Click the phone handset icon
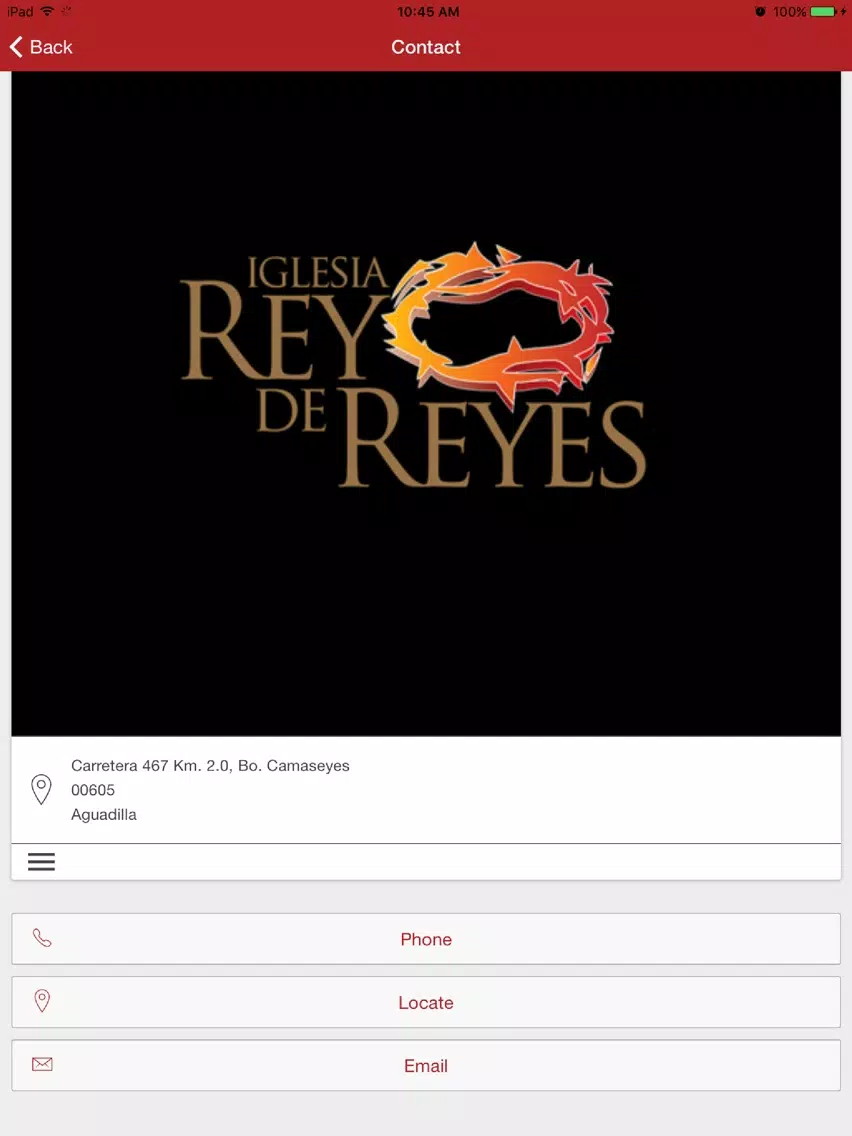This screenshot has height=1136, width=852. 42,938
